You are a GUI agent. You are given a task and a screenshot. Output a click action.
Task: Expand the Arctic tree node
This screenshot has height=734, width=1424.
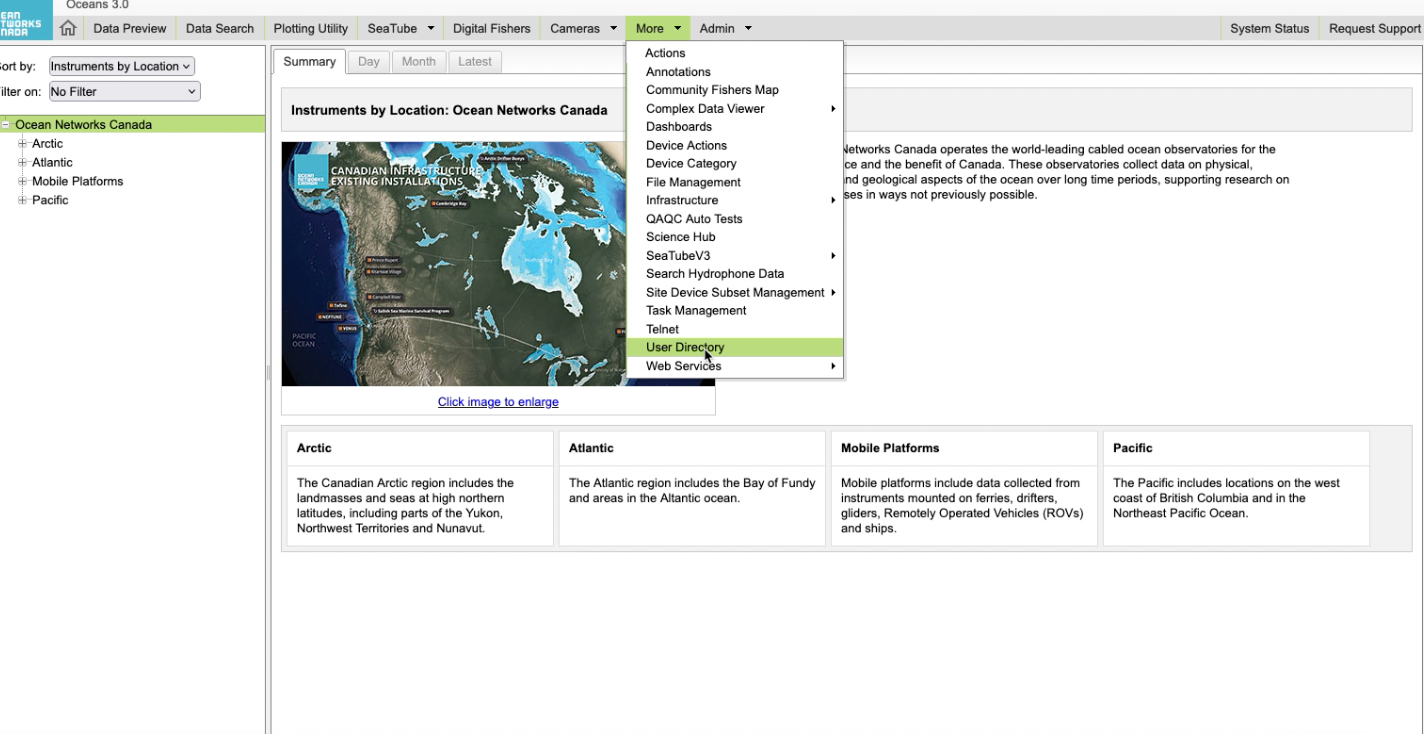[21, 144]
